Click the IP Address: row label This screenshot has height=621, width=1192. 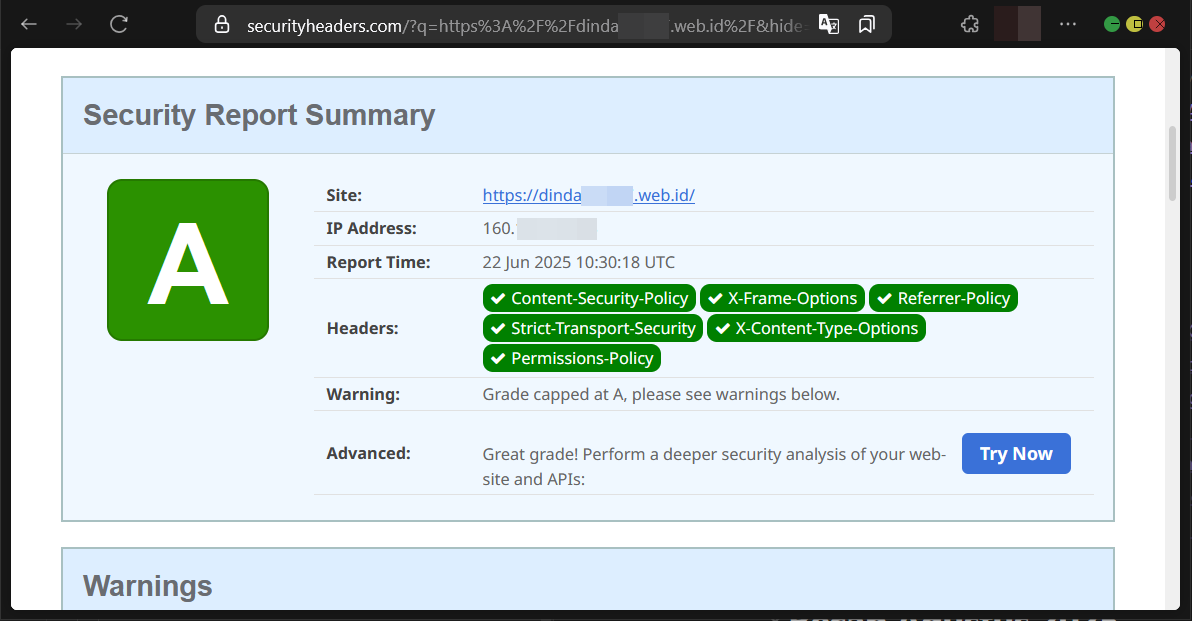click(x=372, y=229)
